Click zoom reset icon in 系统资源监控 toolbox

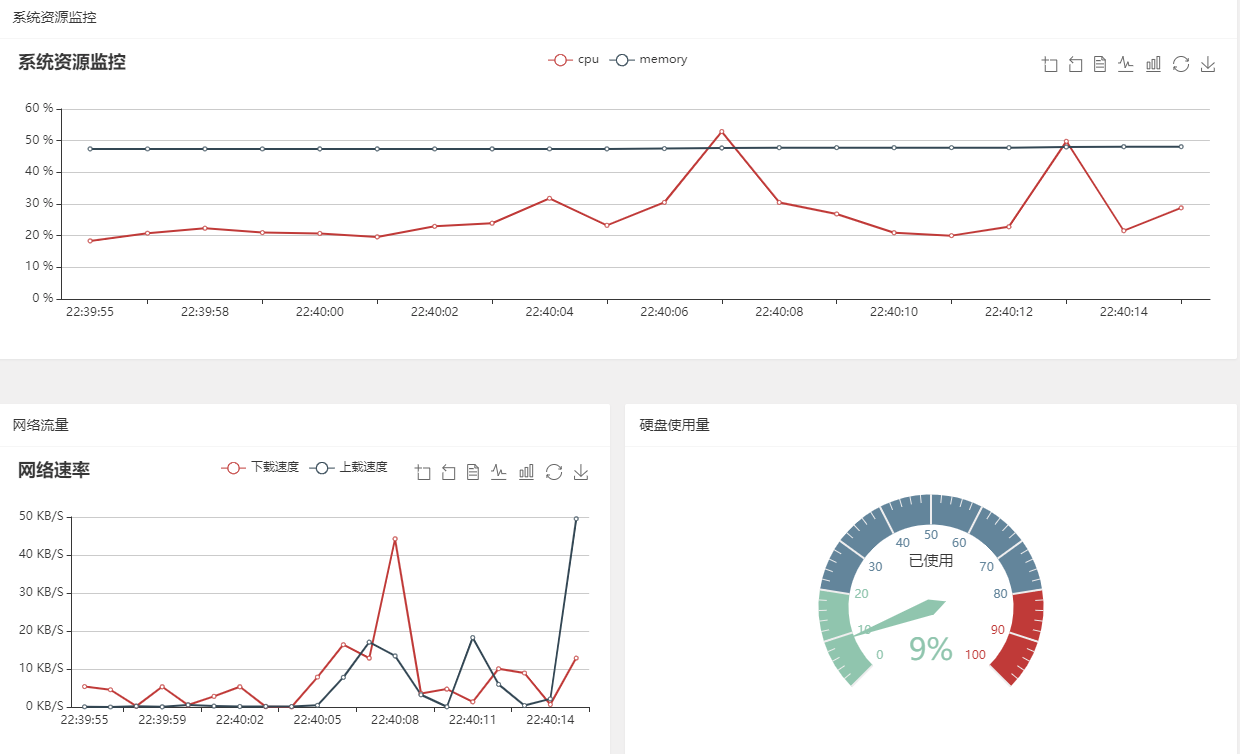click(x=1075, y=64)
